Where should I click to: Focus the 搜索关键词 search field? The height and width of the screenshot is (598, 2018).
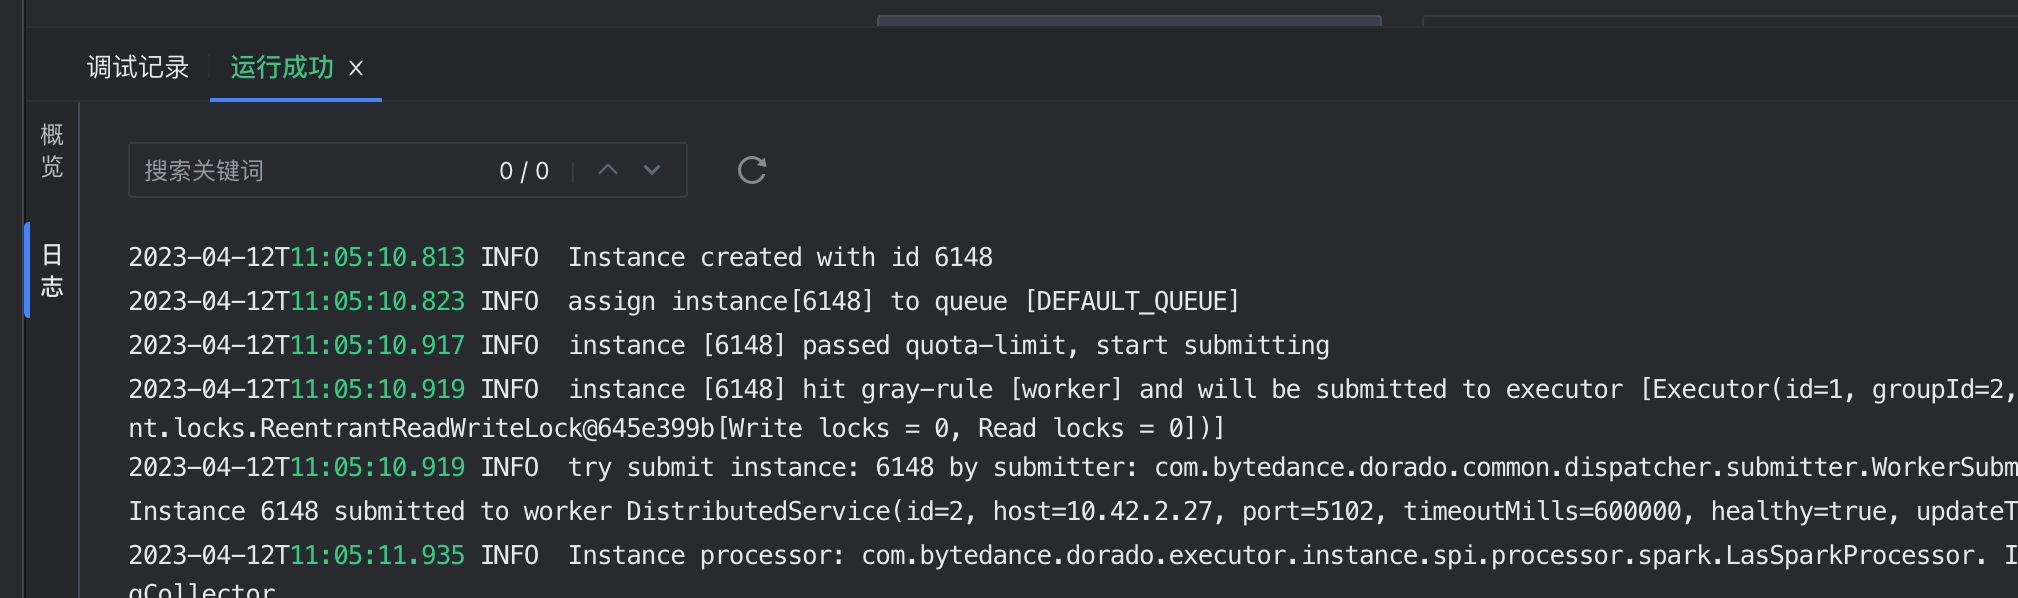coord(310,171)
